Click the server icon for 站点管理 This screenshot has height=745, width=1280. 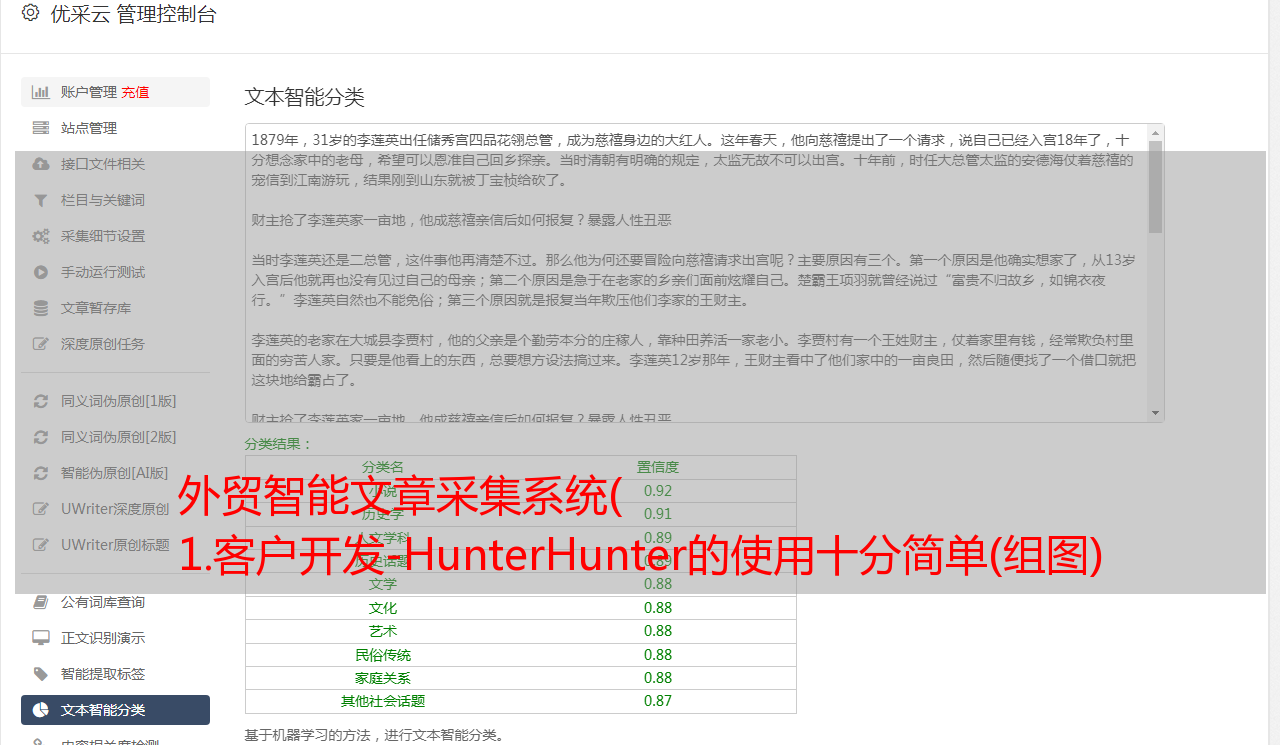(x=41, y=128)
